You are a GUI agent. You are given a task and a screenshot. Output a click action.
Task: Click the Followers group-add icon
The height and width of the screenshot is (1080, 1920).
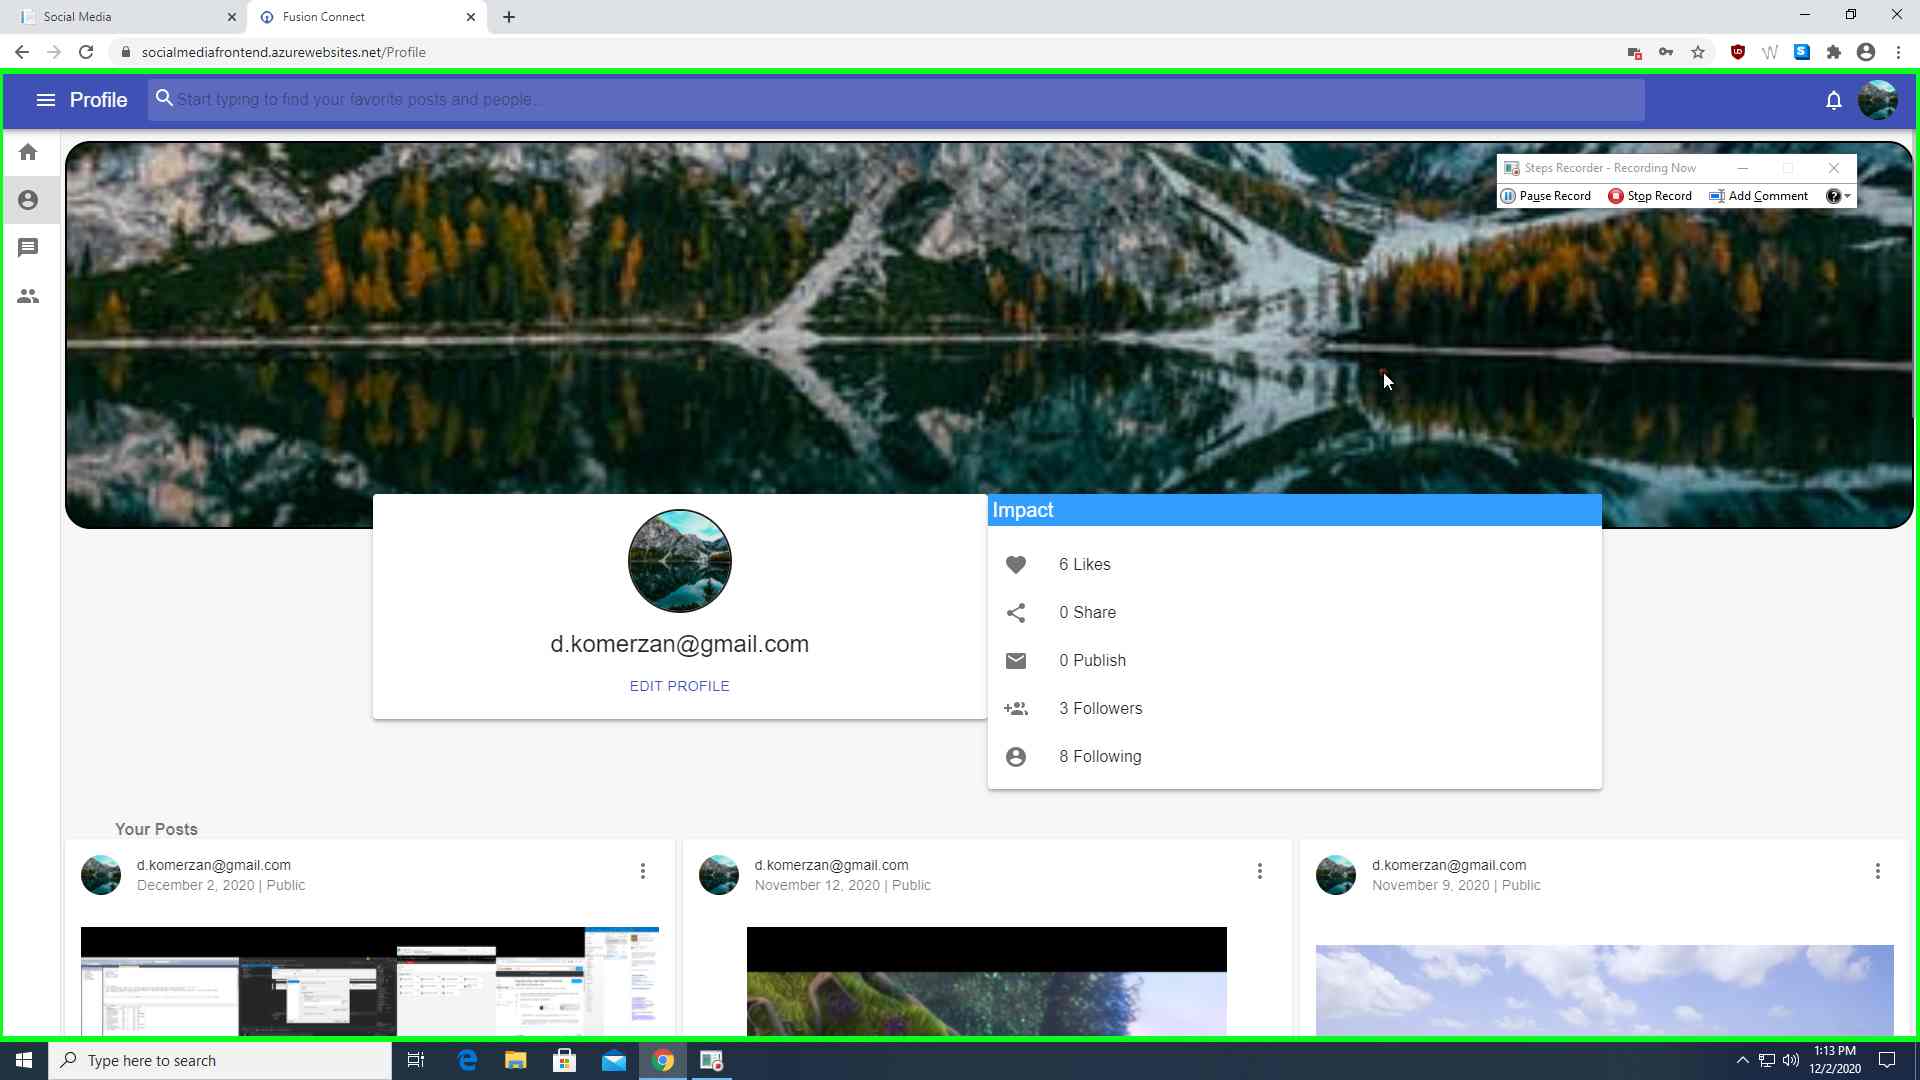(1016, 709)
